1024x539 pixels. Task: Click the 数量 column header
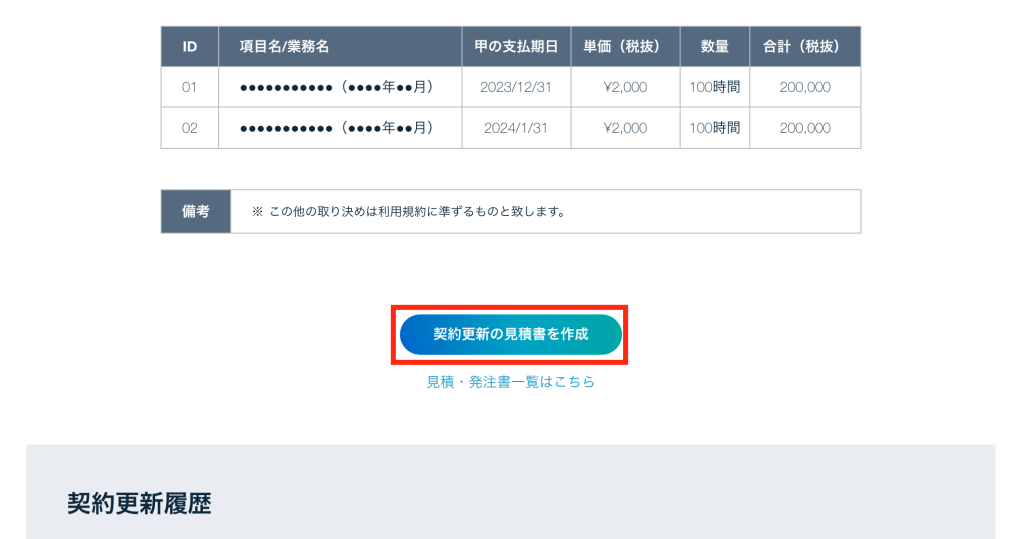click(714, 47)
